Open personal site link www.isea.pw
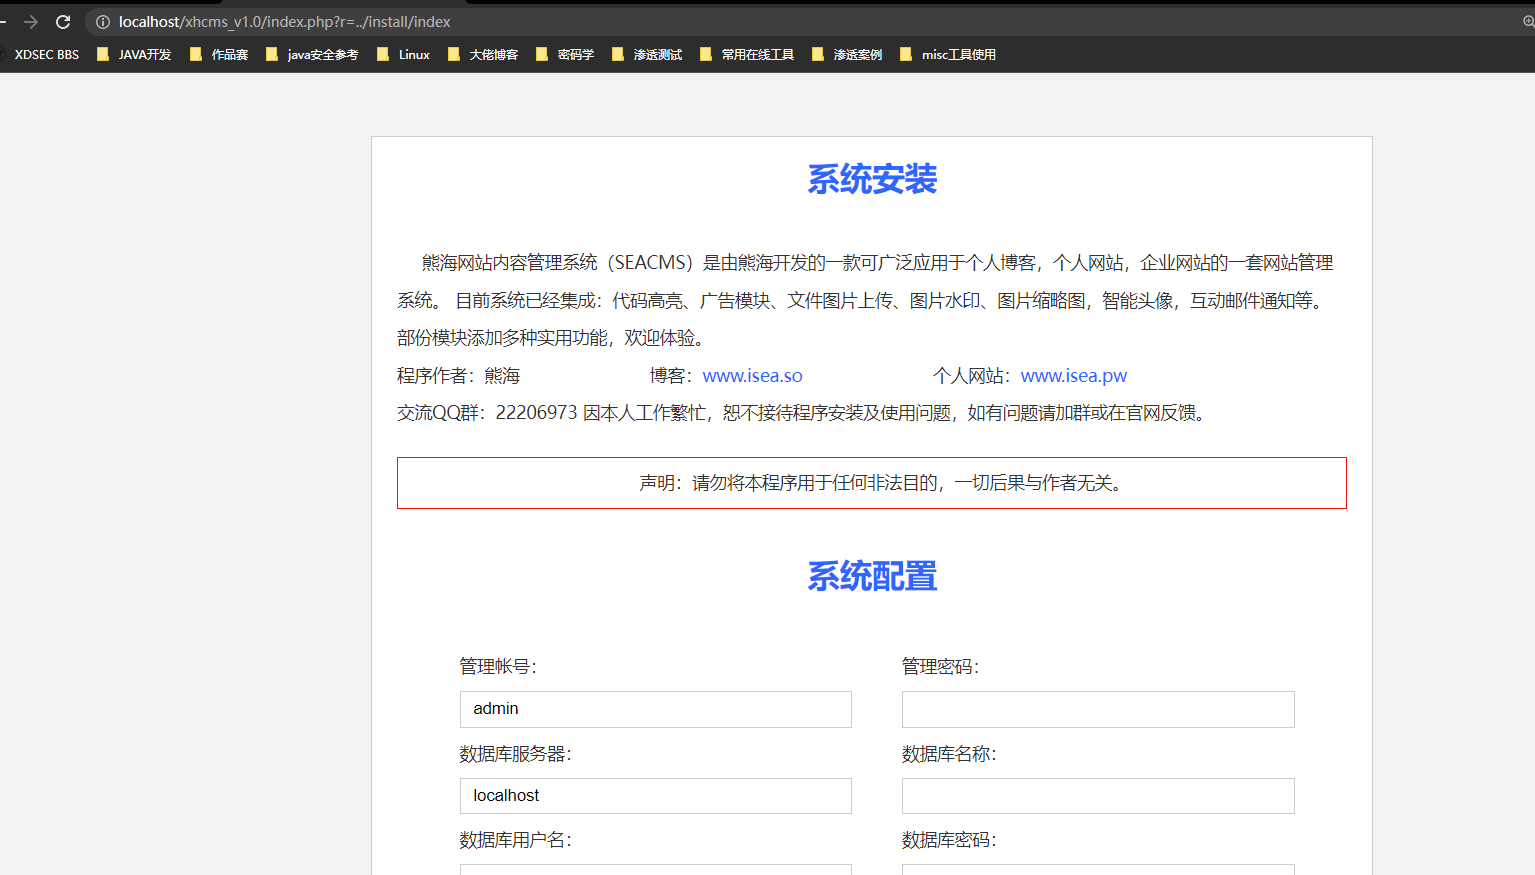The height and width of the screenshot is (875, 1535). pyautogui.click(x=1074, y=376)
